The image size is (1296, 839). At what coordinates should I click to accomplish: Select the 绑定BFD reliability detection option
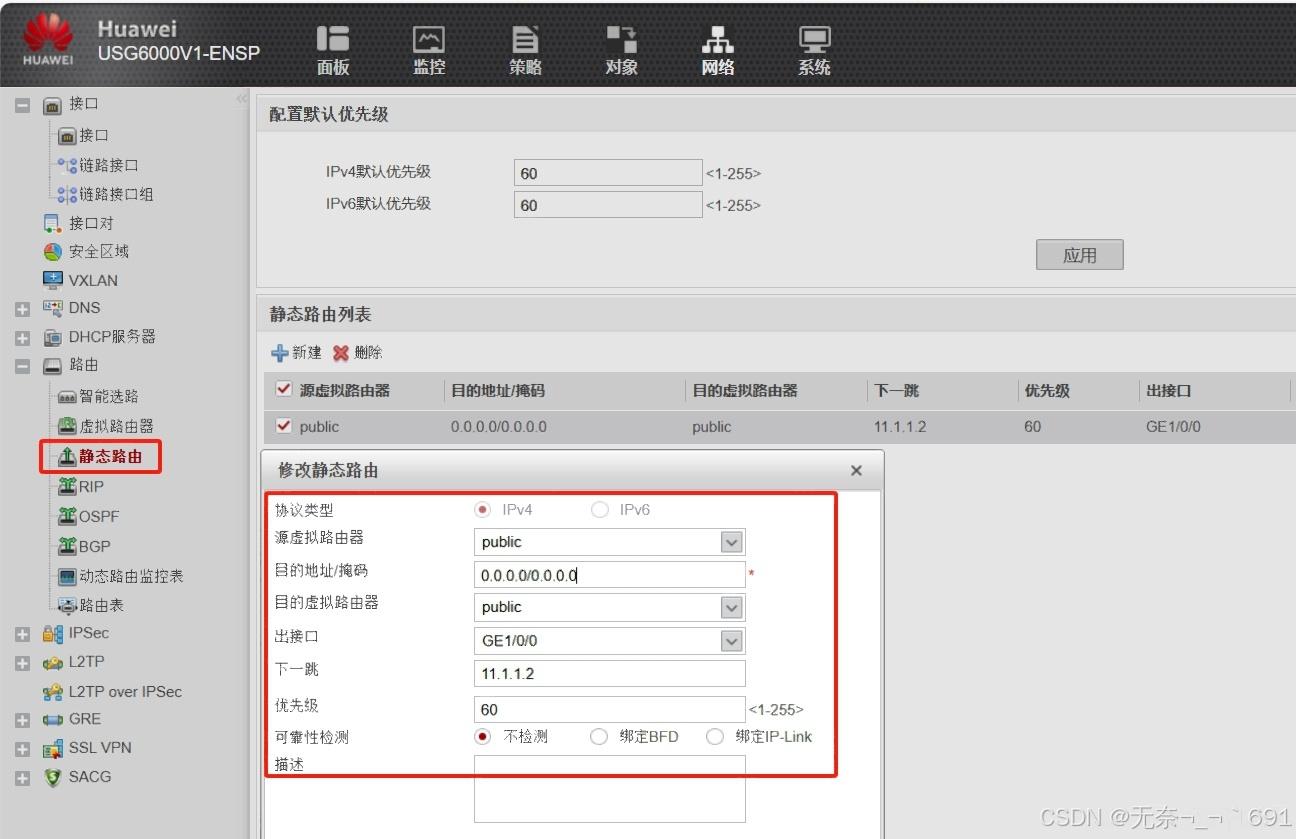pyautogui.click(x=599, y=736)
